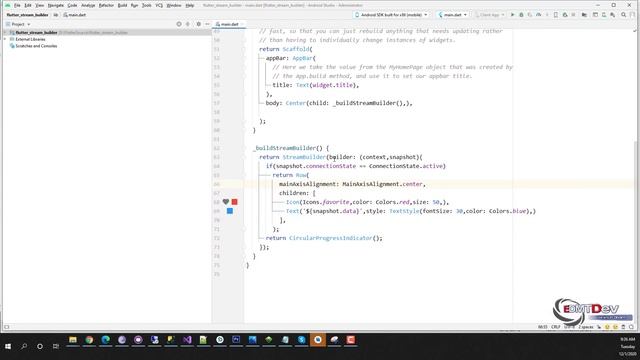Viewport: 640px width, 360px height.
Task: Open the File menu
Action: [x=17, y=5]
